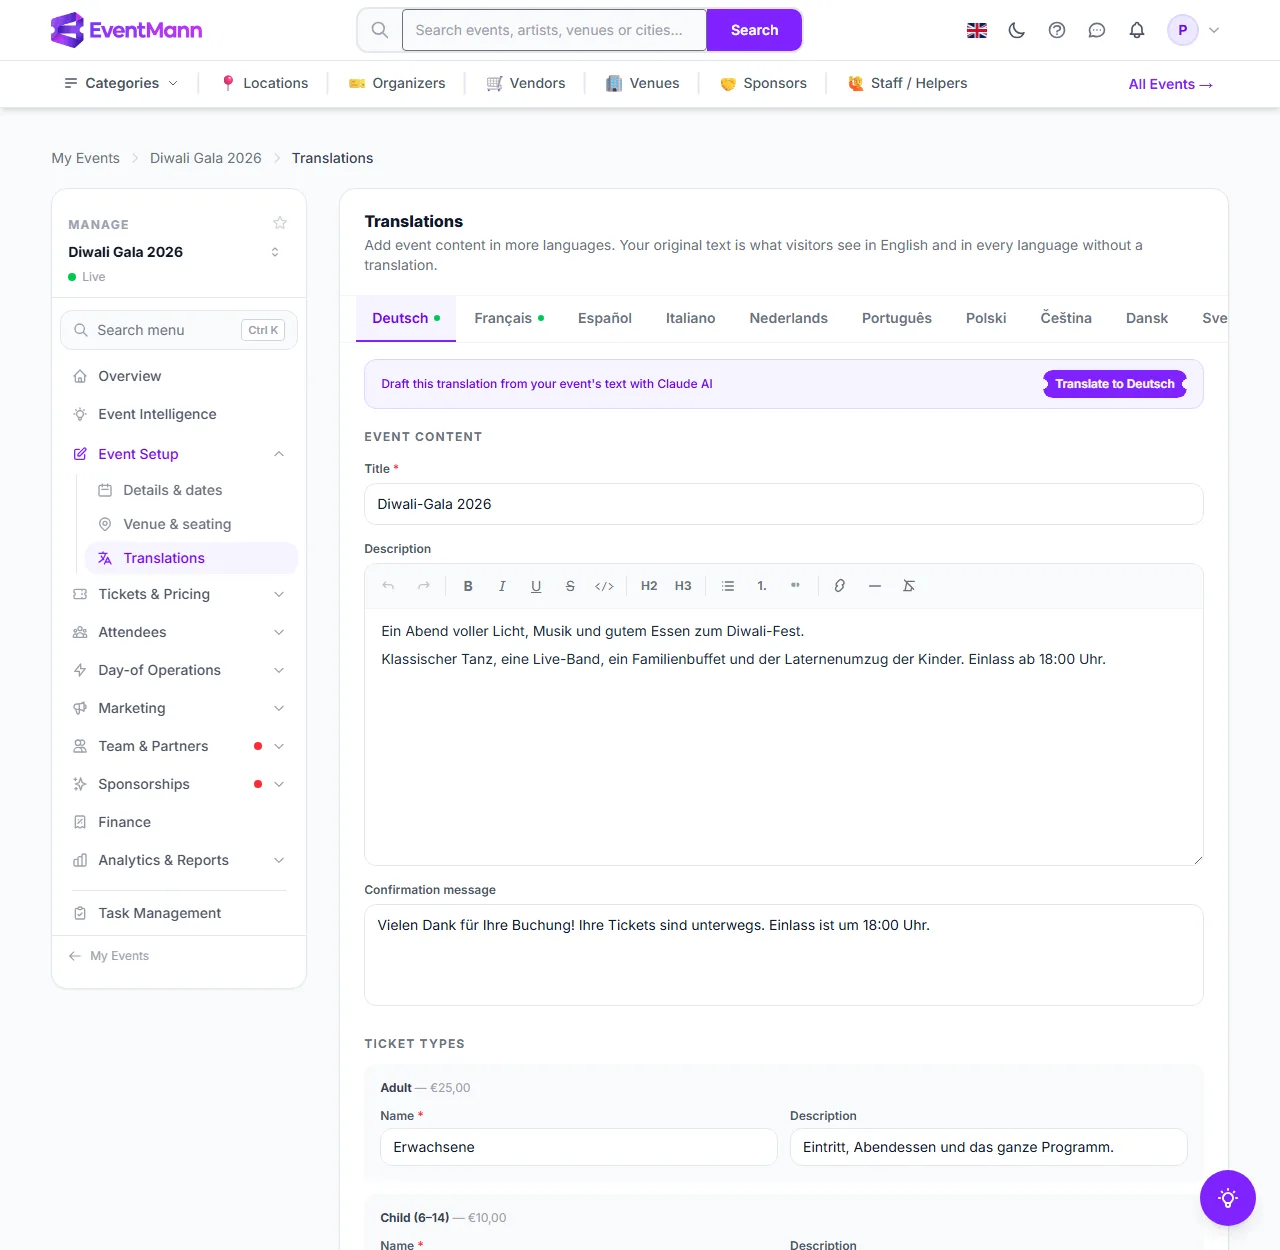Insert H2 heading in description
Image resolution: width=1280 pixels, height=1250 pixels.
coord(649,586)
